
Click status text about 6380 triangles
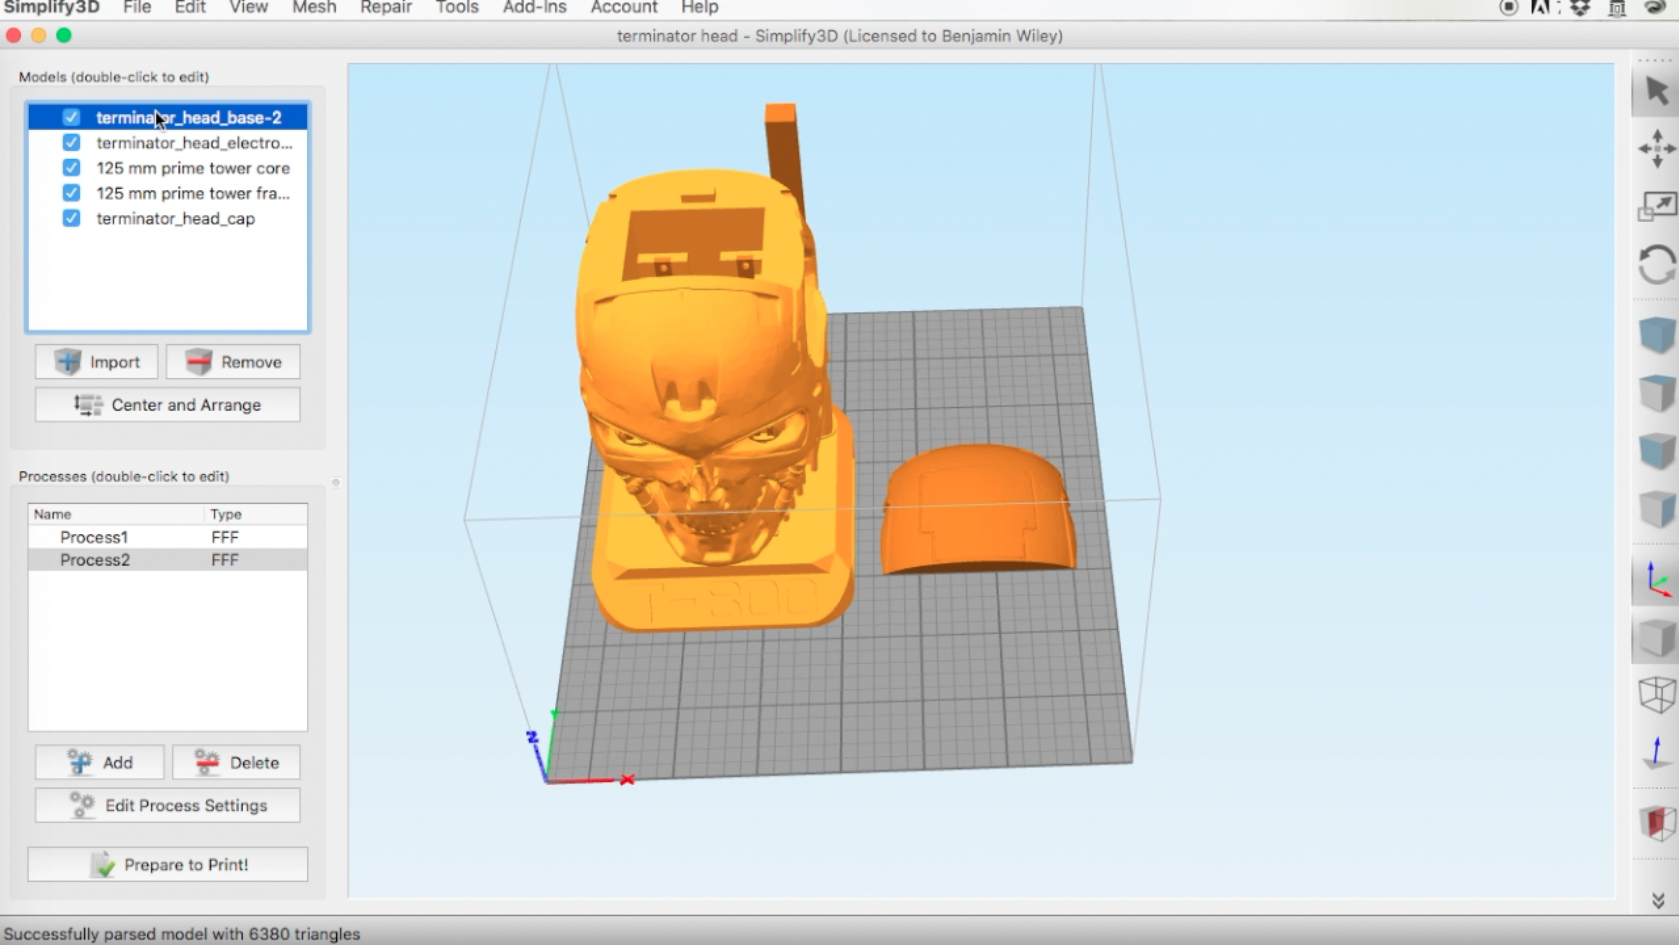point(182,934)
